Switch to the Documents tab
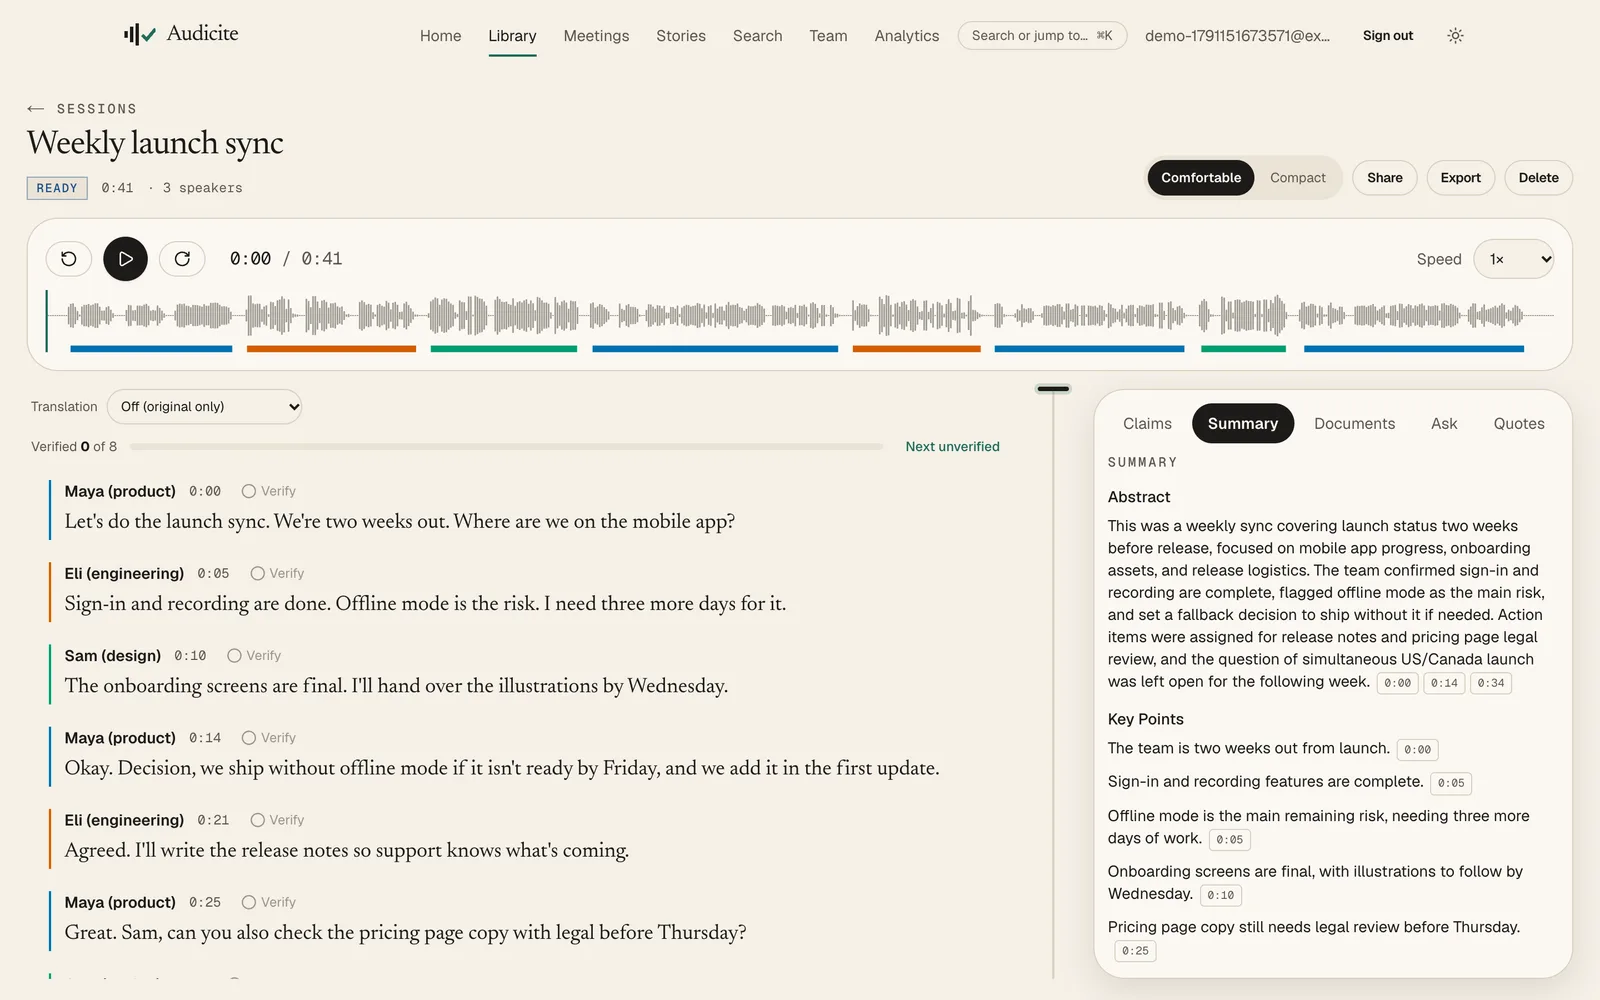Screen dimensions: 1600x1000 1354,424
